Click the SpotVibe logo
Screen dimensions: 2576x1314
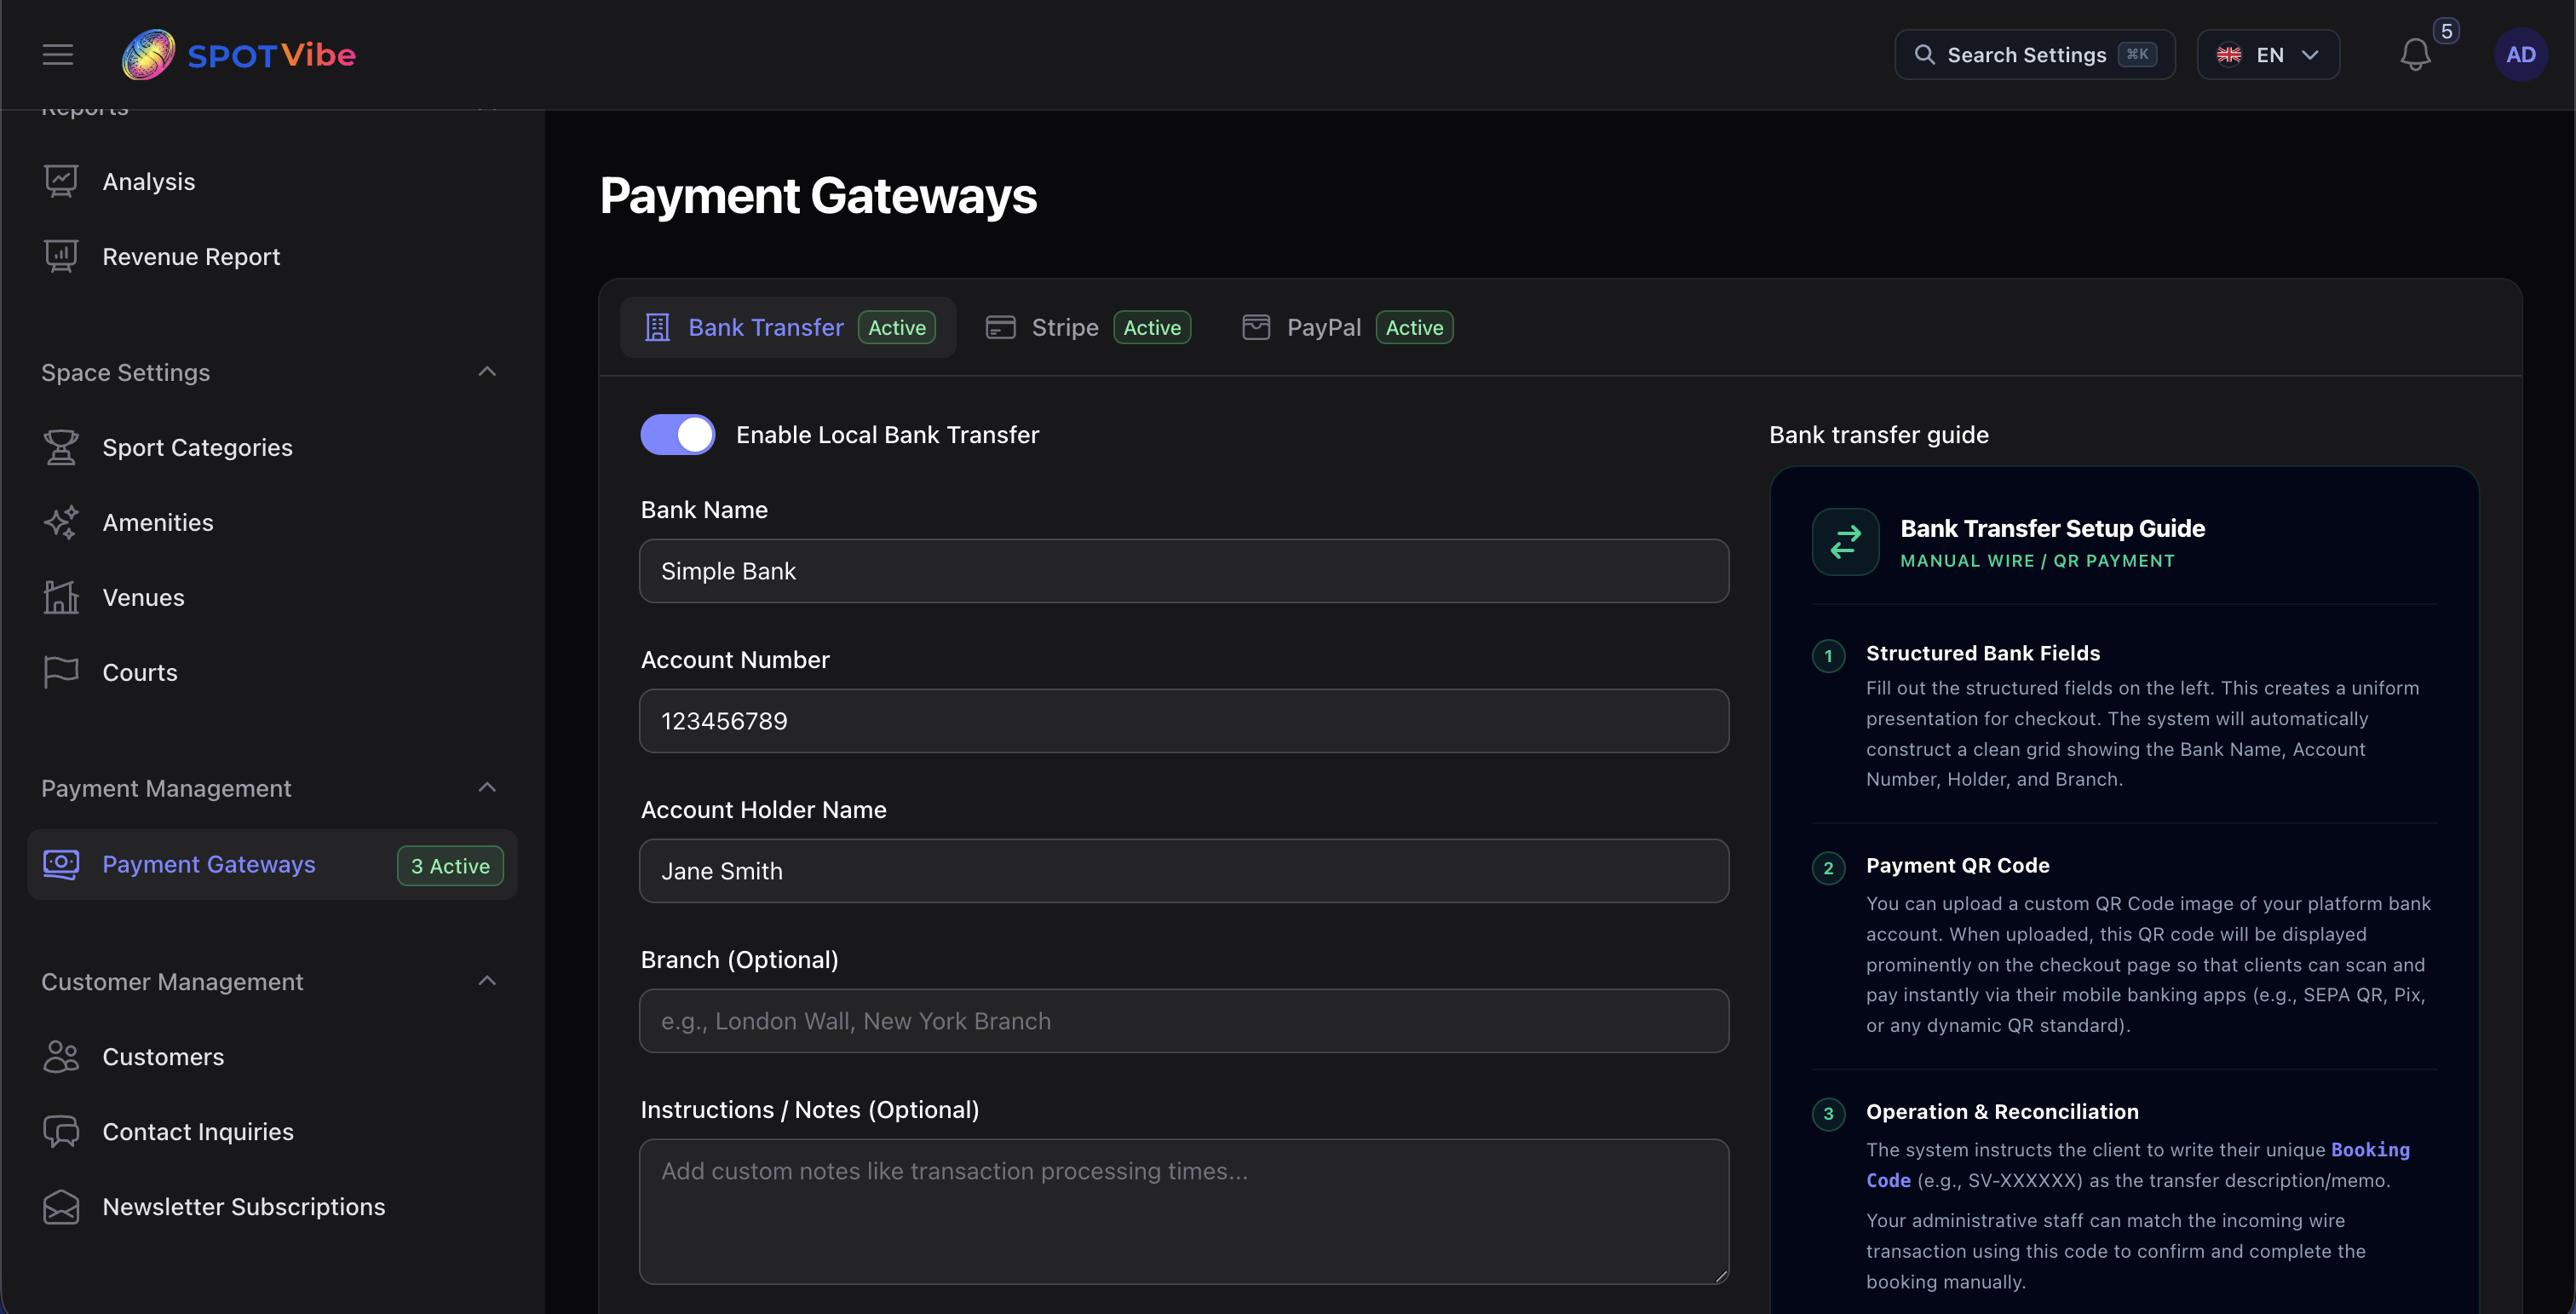coord(238,54)
